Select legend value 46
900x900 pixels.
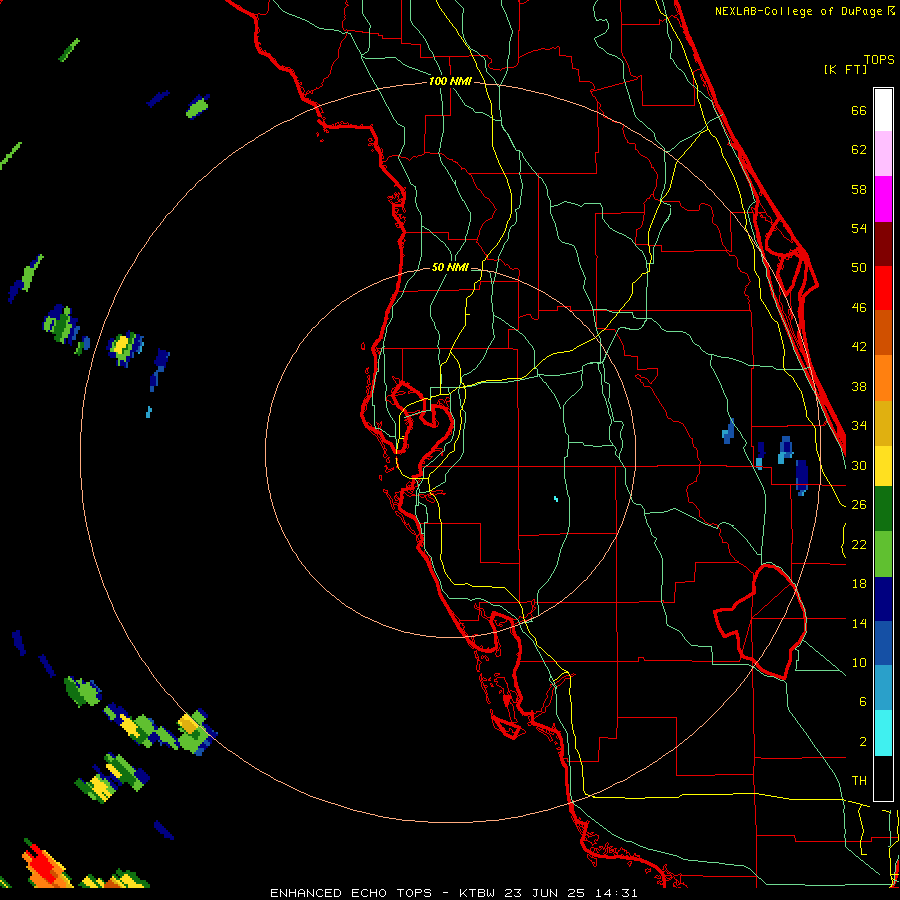point(859,308)
